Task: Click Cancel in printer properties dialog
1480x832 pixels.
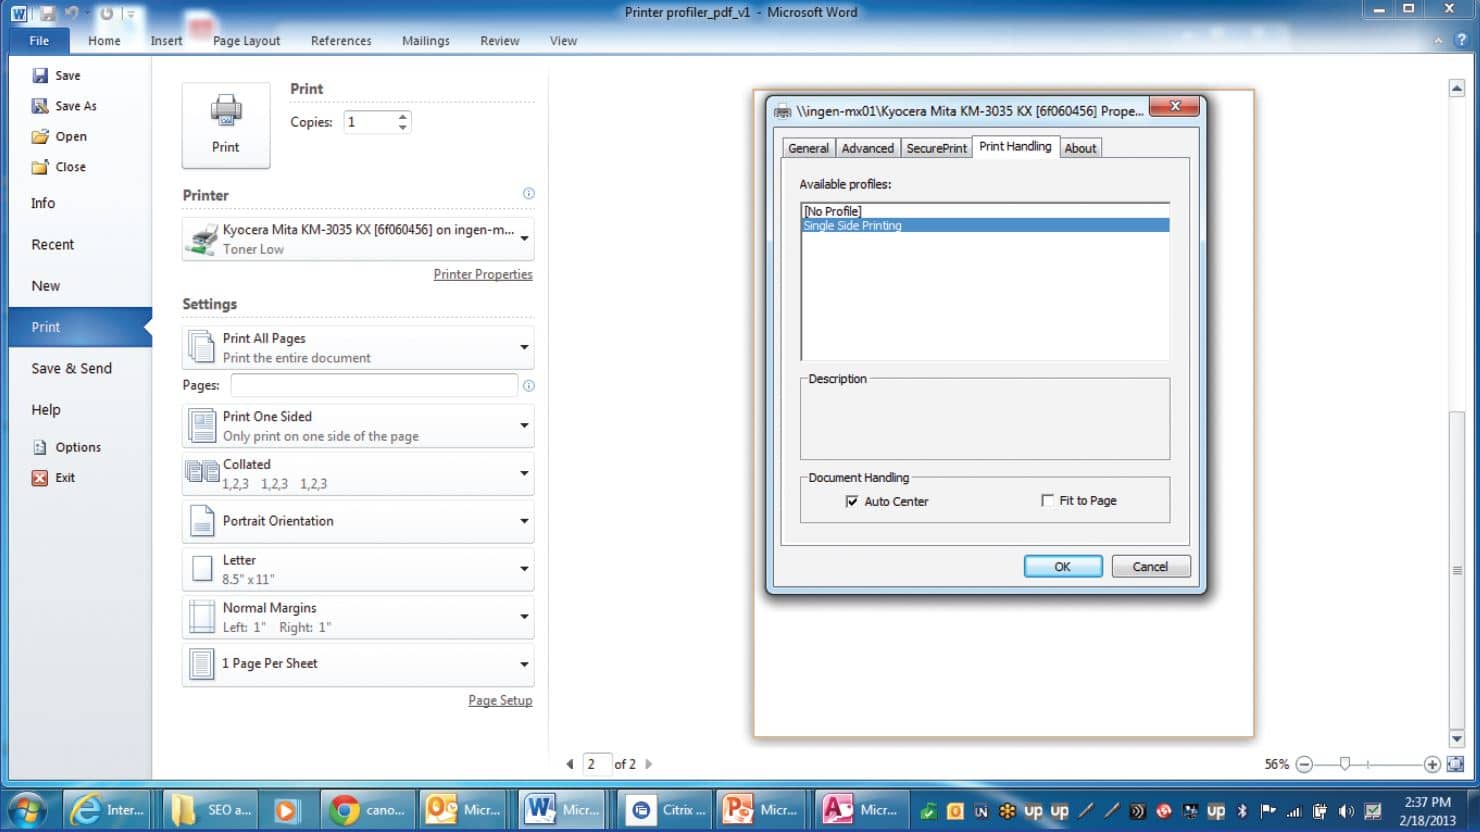Action: pyautogui.click(x=1151, y=567)
